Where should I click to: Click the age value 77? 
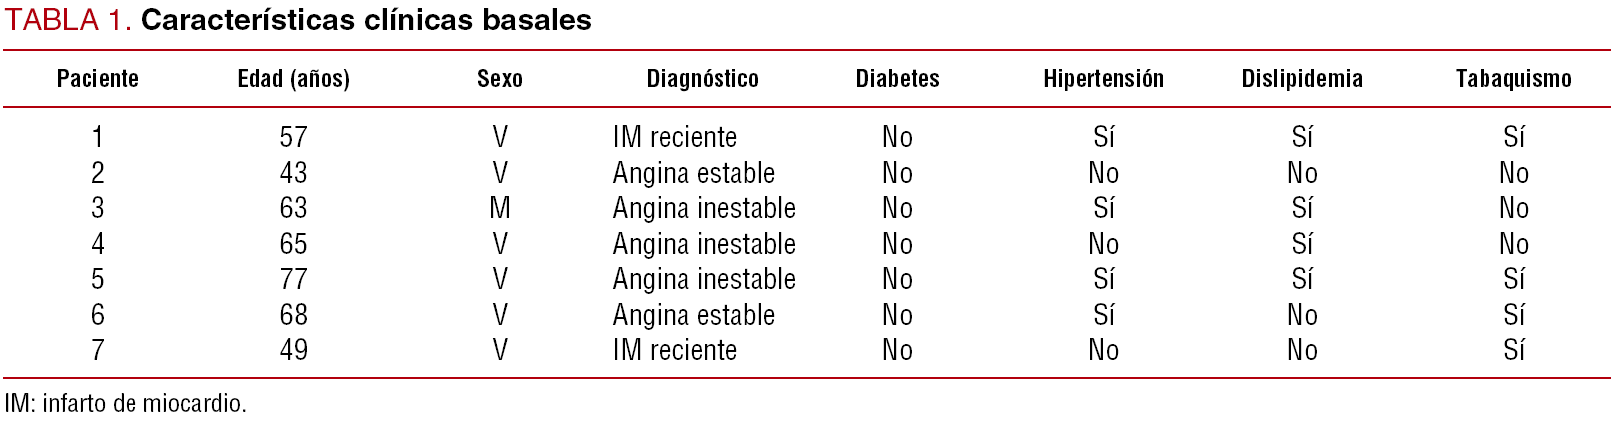293,279
